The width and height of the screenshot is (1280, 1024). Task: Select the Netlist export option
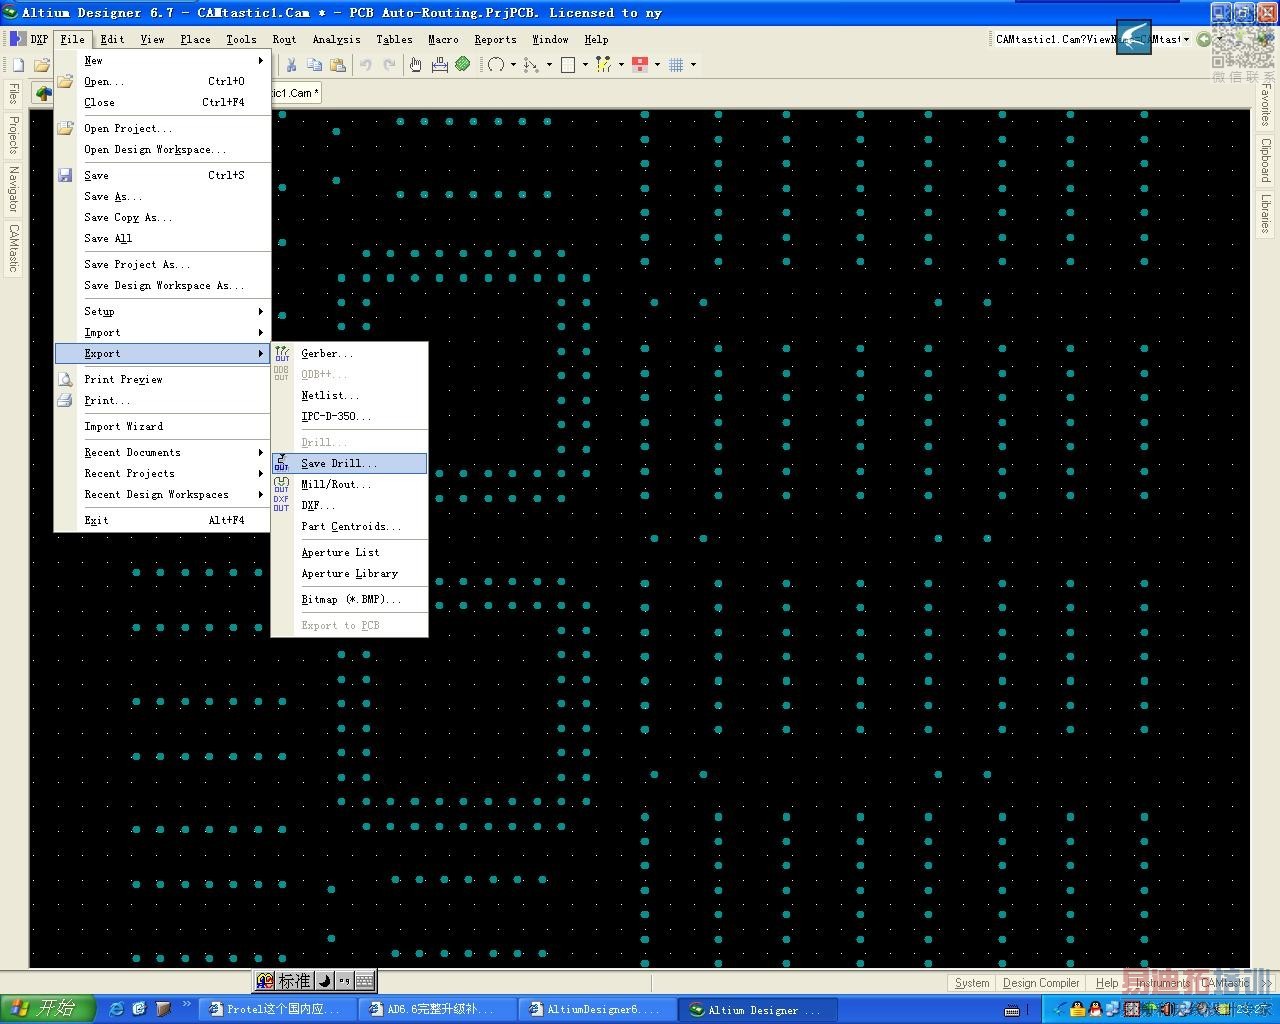click(350, 395)
